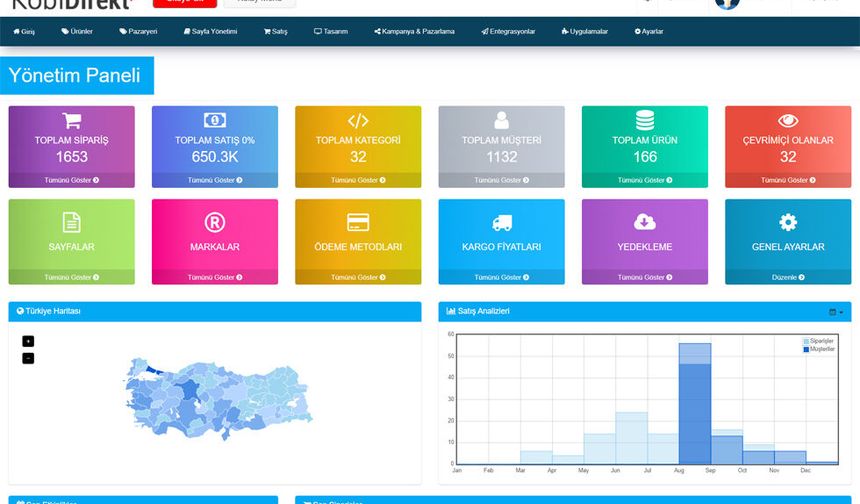Open the Uygulamalar menu

[585, 31]
